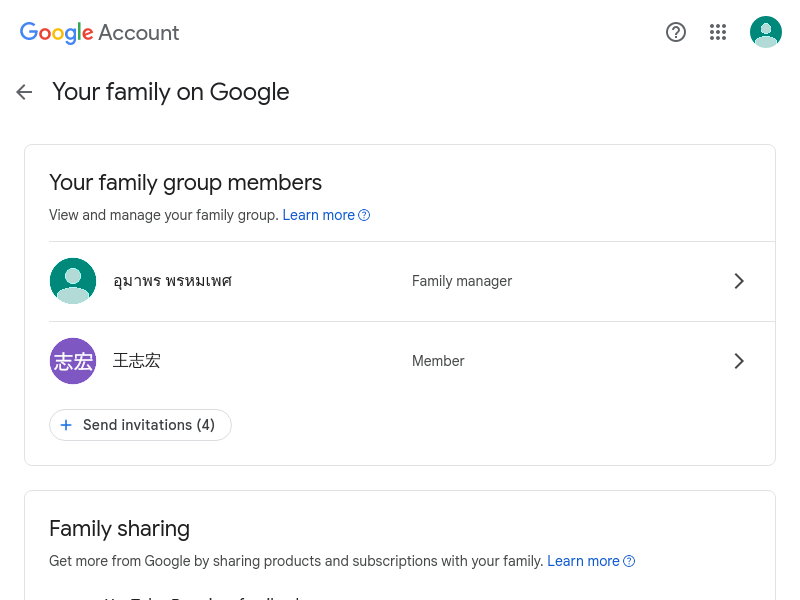Click the Your family group members heading
Viewport: 800px width, 600px height.
(185, 183)
